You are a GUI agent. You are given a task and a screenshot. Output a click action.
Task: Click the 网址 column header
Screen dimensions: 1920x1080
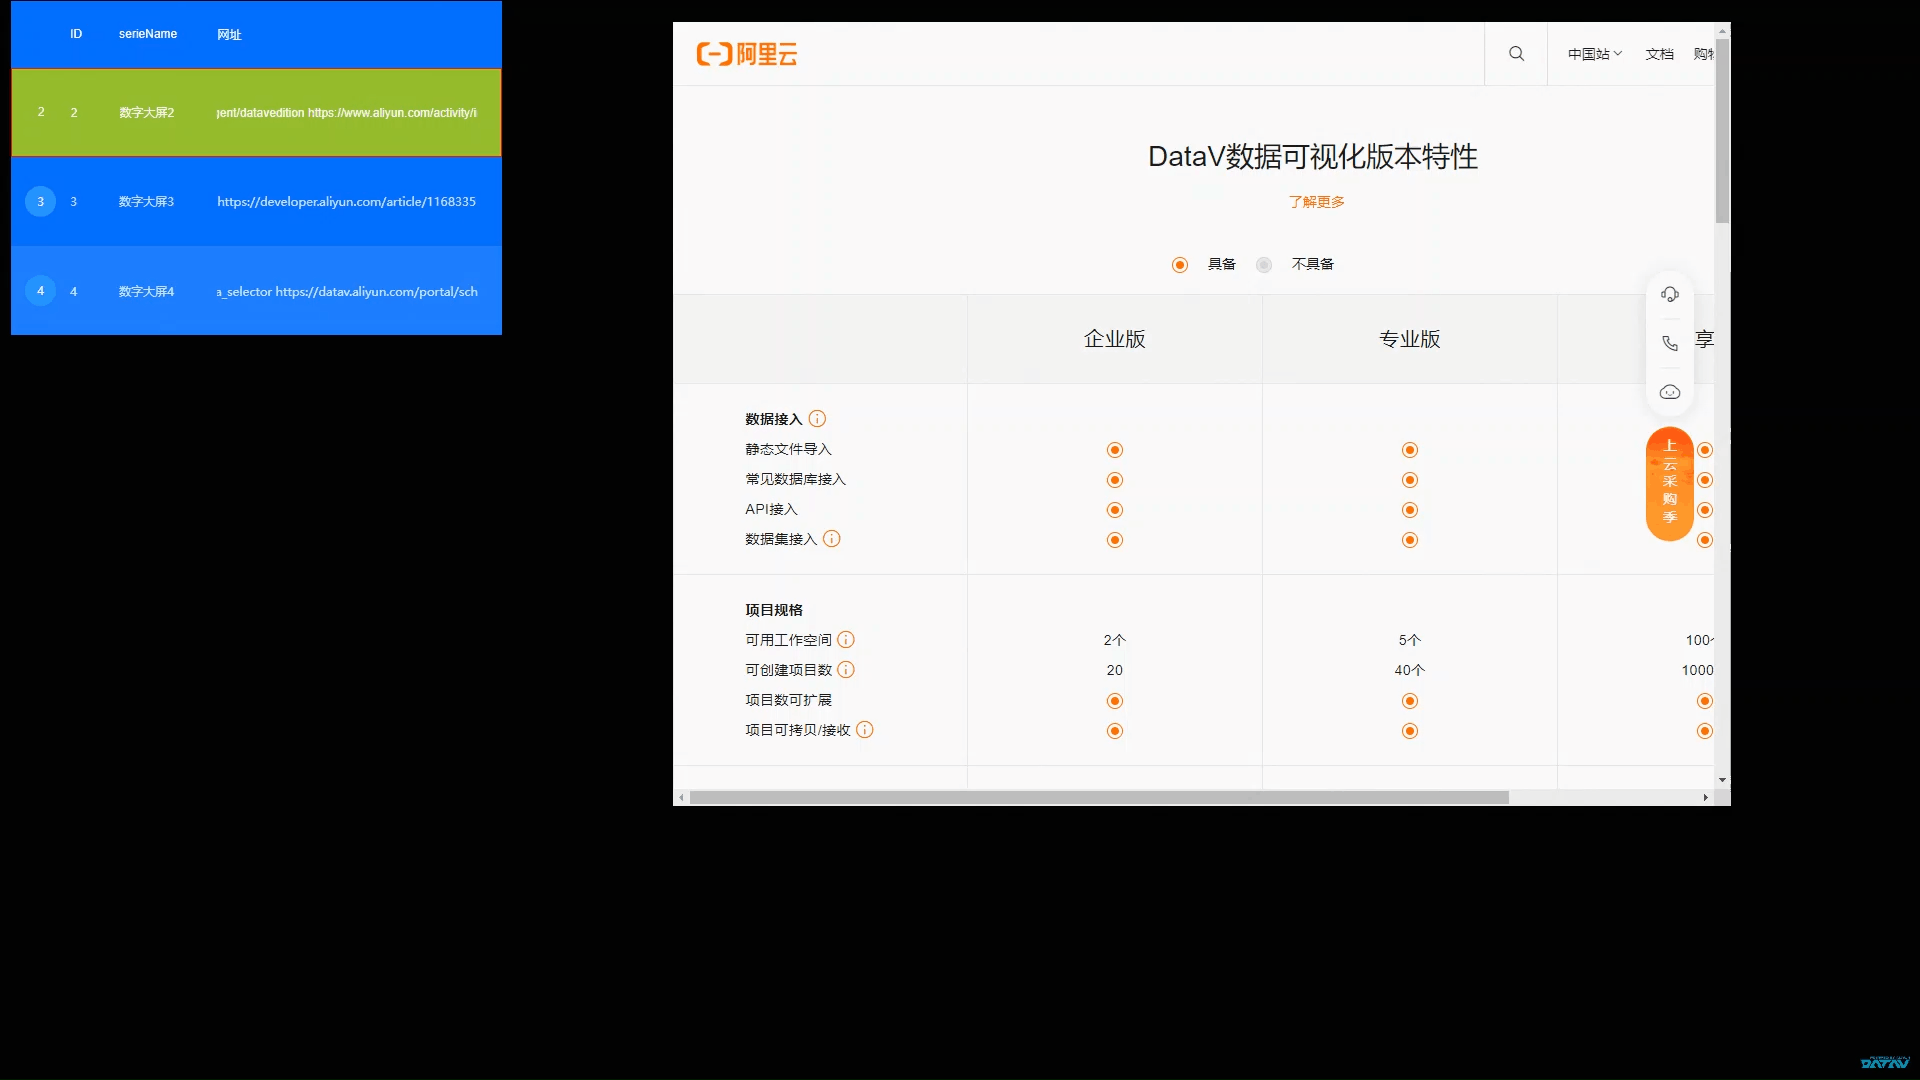coord(229,34)
